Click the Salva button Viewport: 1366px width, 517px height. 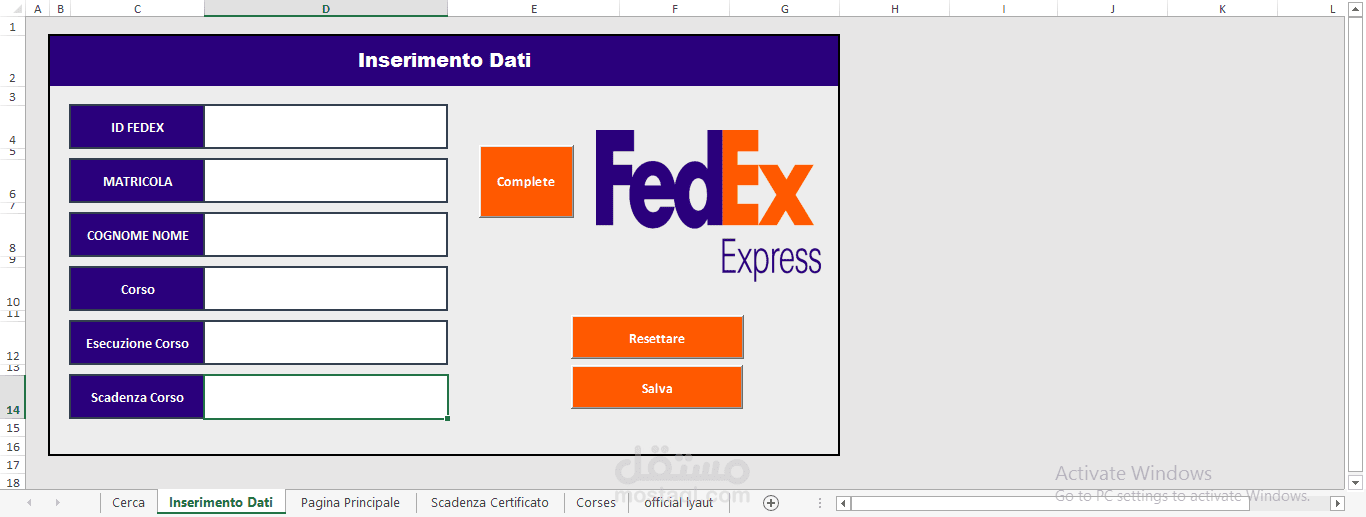tap(657, 388)
